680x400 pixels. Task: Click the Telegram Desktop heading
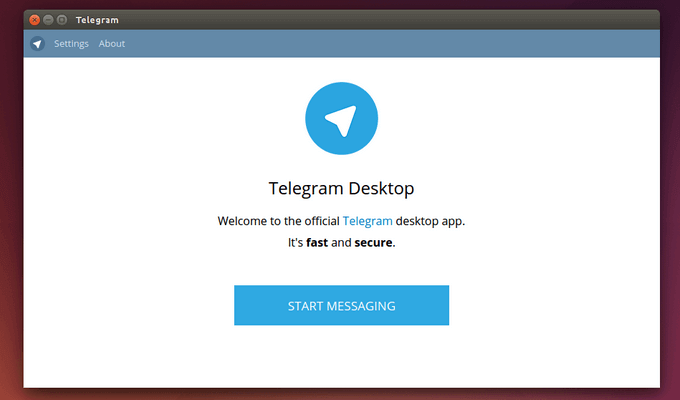341,188
